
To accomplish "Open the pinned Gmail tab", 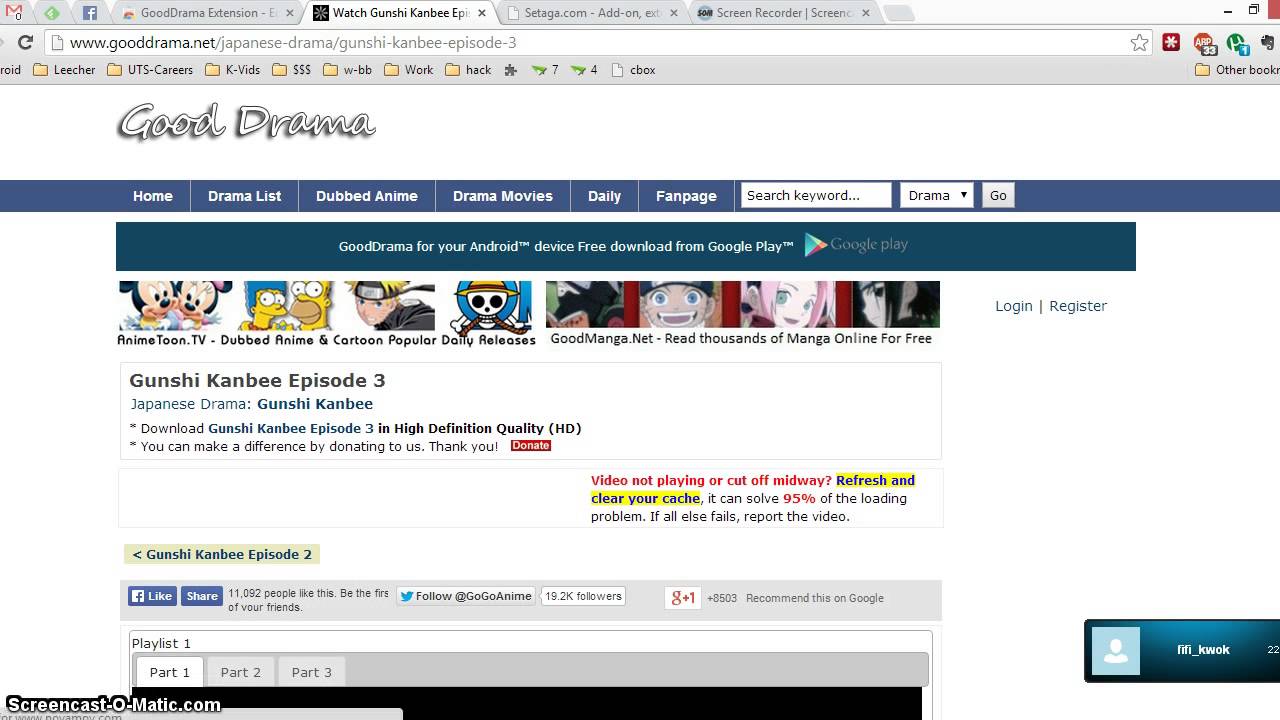I will click(14, 13).
